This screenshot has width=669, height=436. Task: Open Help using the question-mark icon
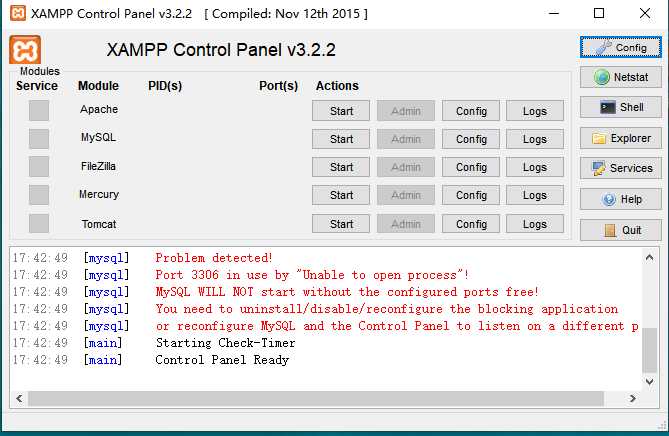pyautogui.click(x=620, y=199)
